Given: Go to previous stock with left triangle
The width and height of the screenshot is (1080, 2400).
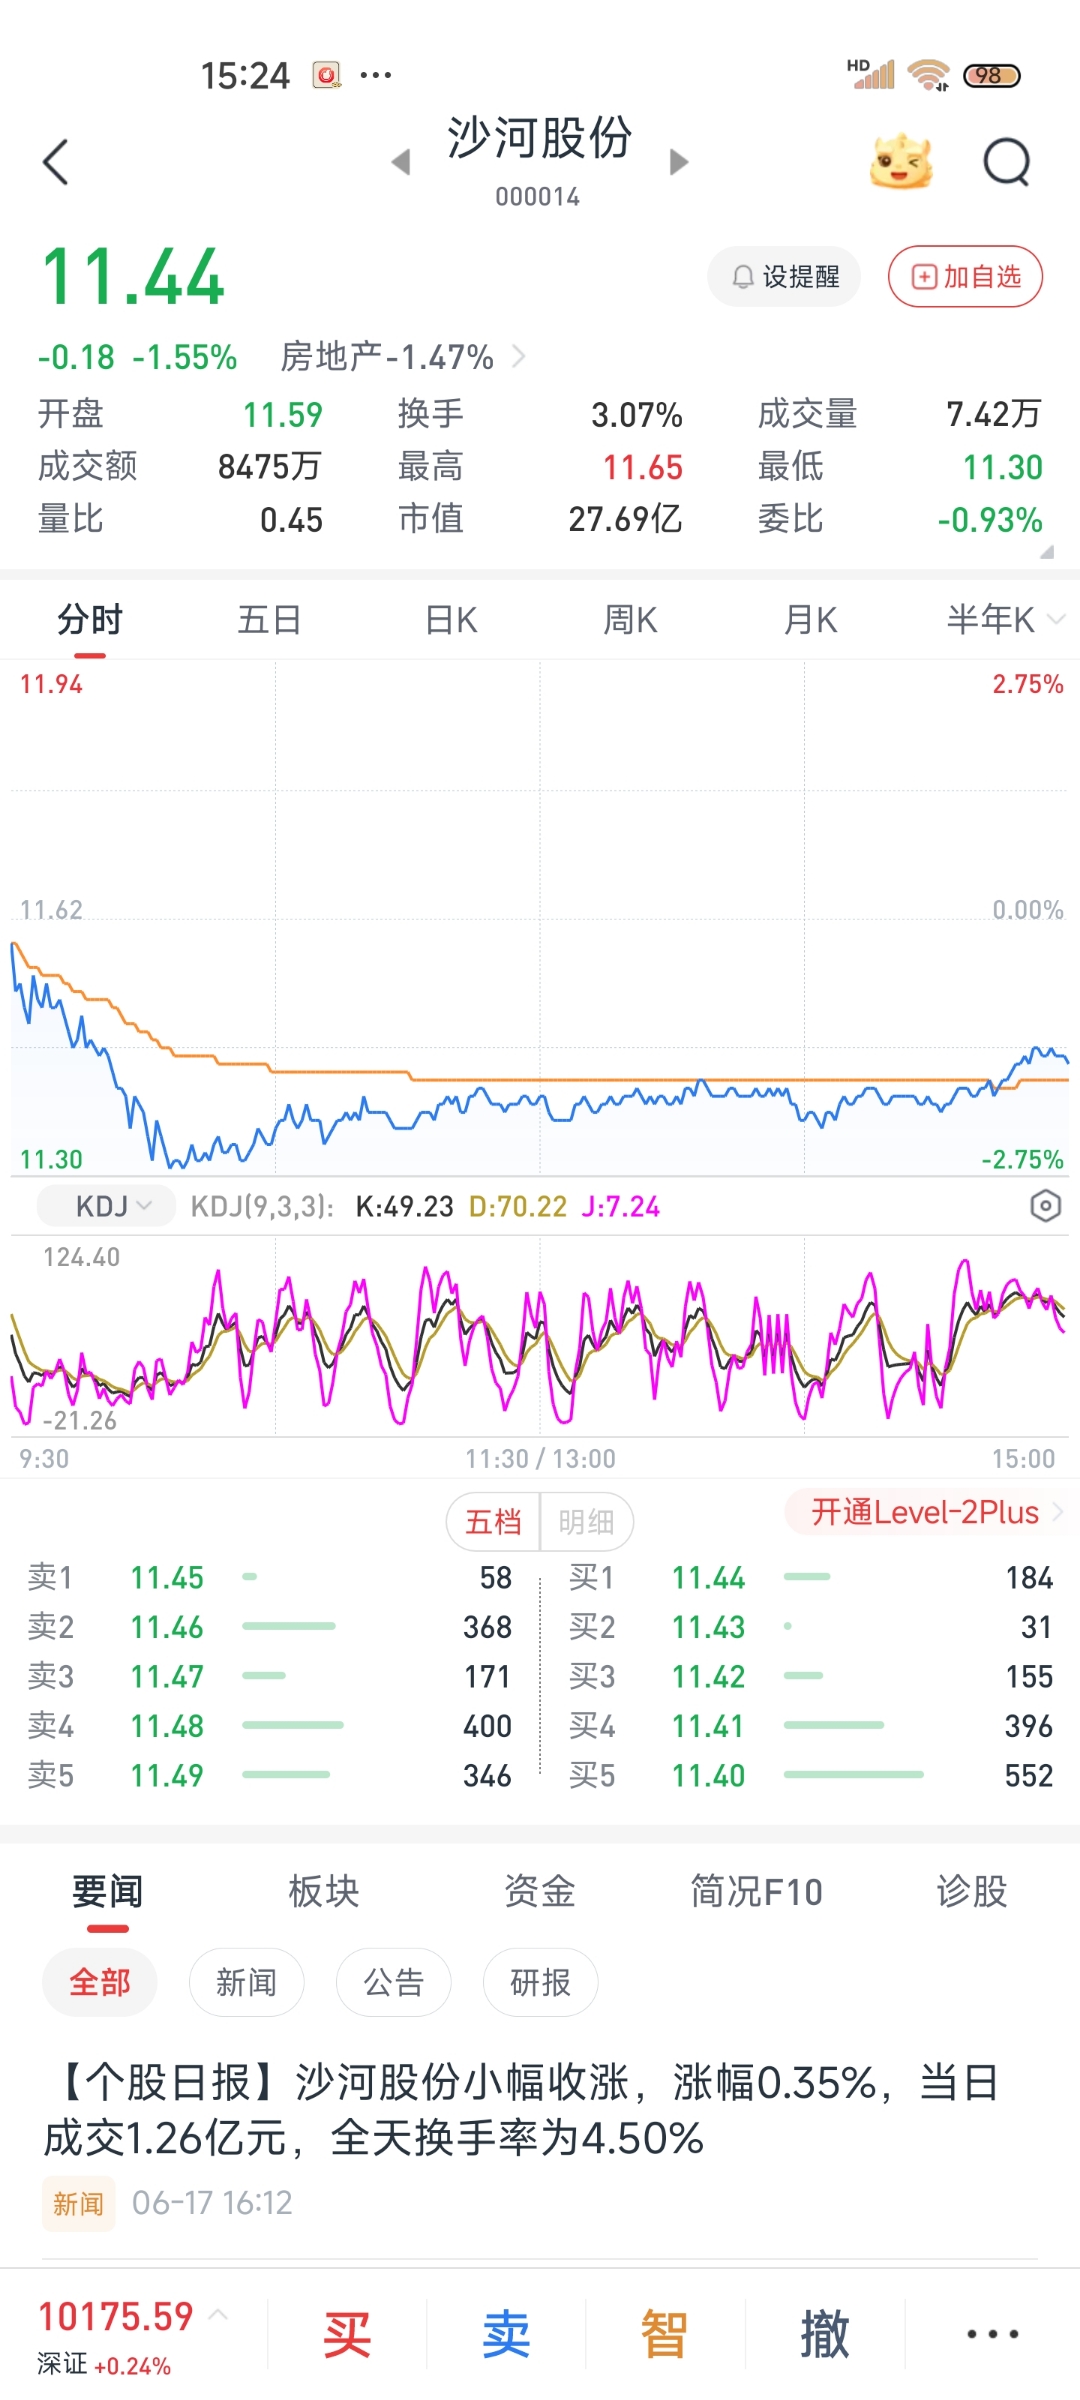Looking at the screenshot, I should click(x=401, y=162).
